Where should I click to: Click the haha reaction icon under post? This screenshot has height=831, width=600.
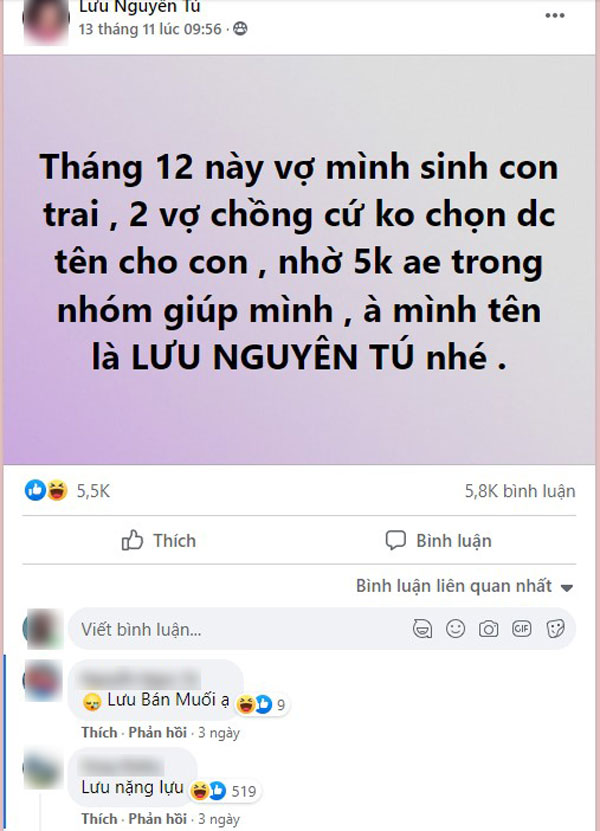point(57,490)
